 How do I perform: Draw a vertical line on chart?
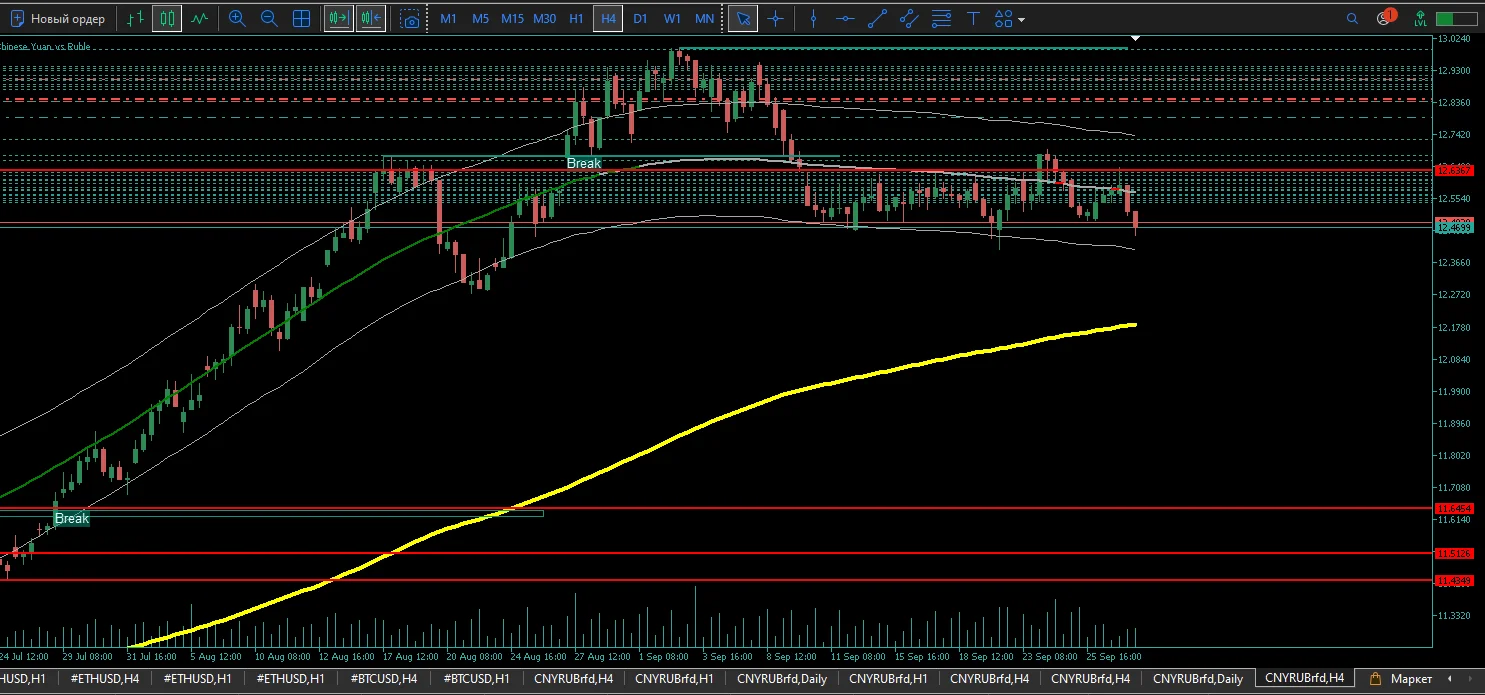814,18
